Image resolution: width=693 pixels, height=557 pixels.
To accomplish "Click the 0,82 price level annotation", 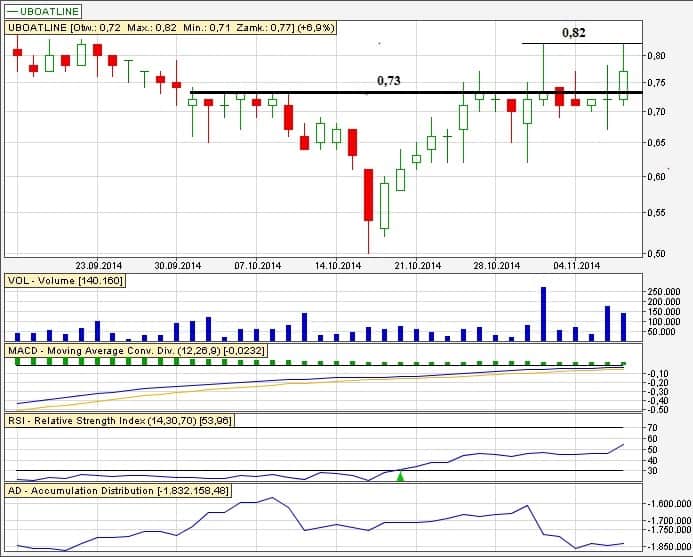I will click(x=574, y=32).
